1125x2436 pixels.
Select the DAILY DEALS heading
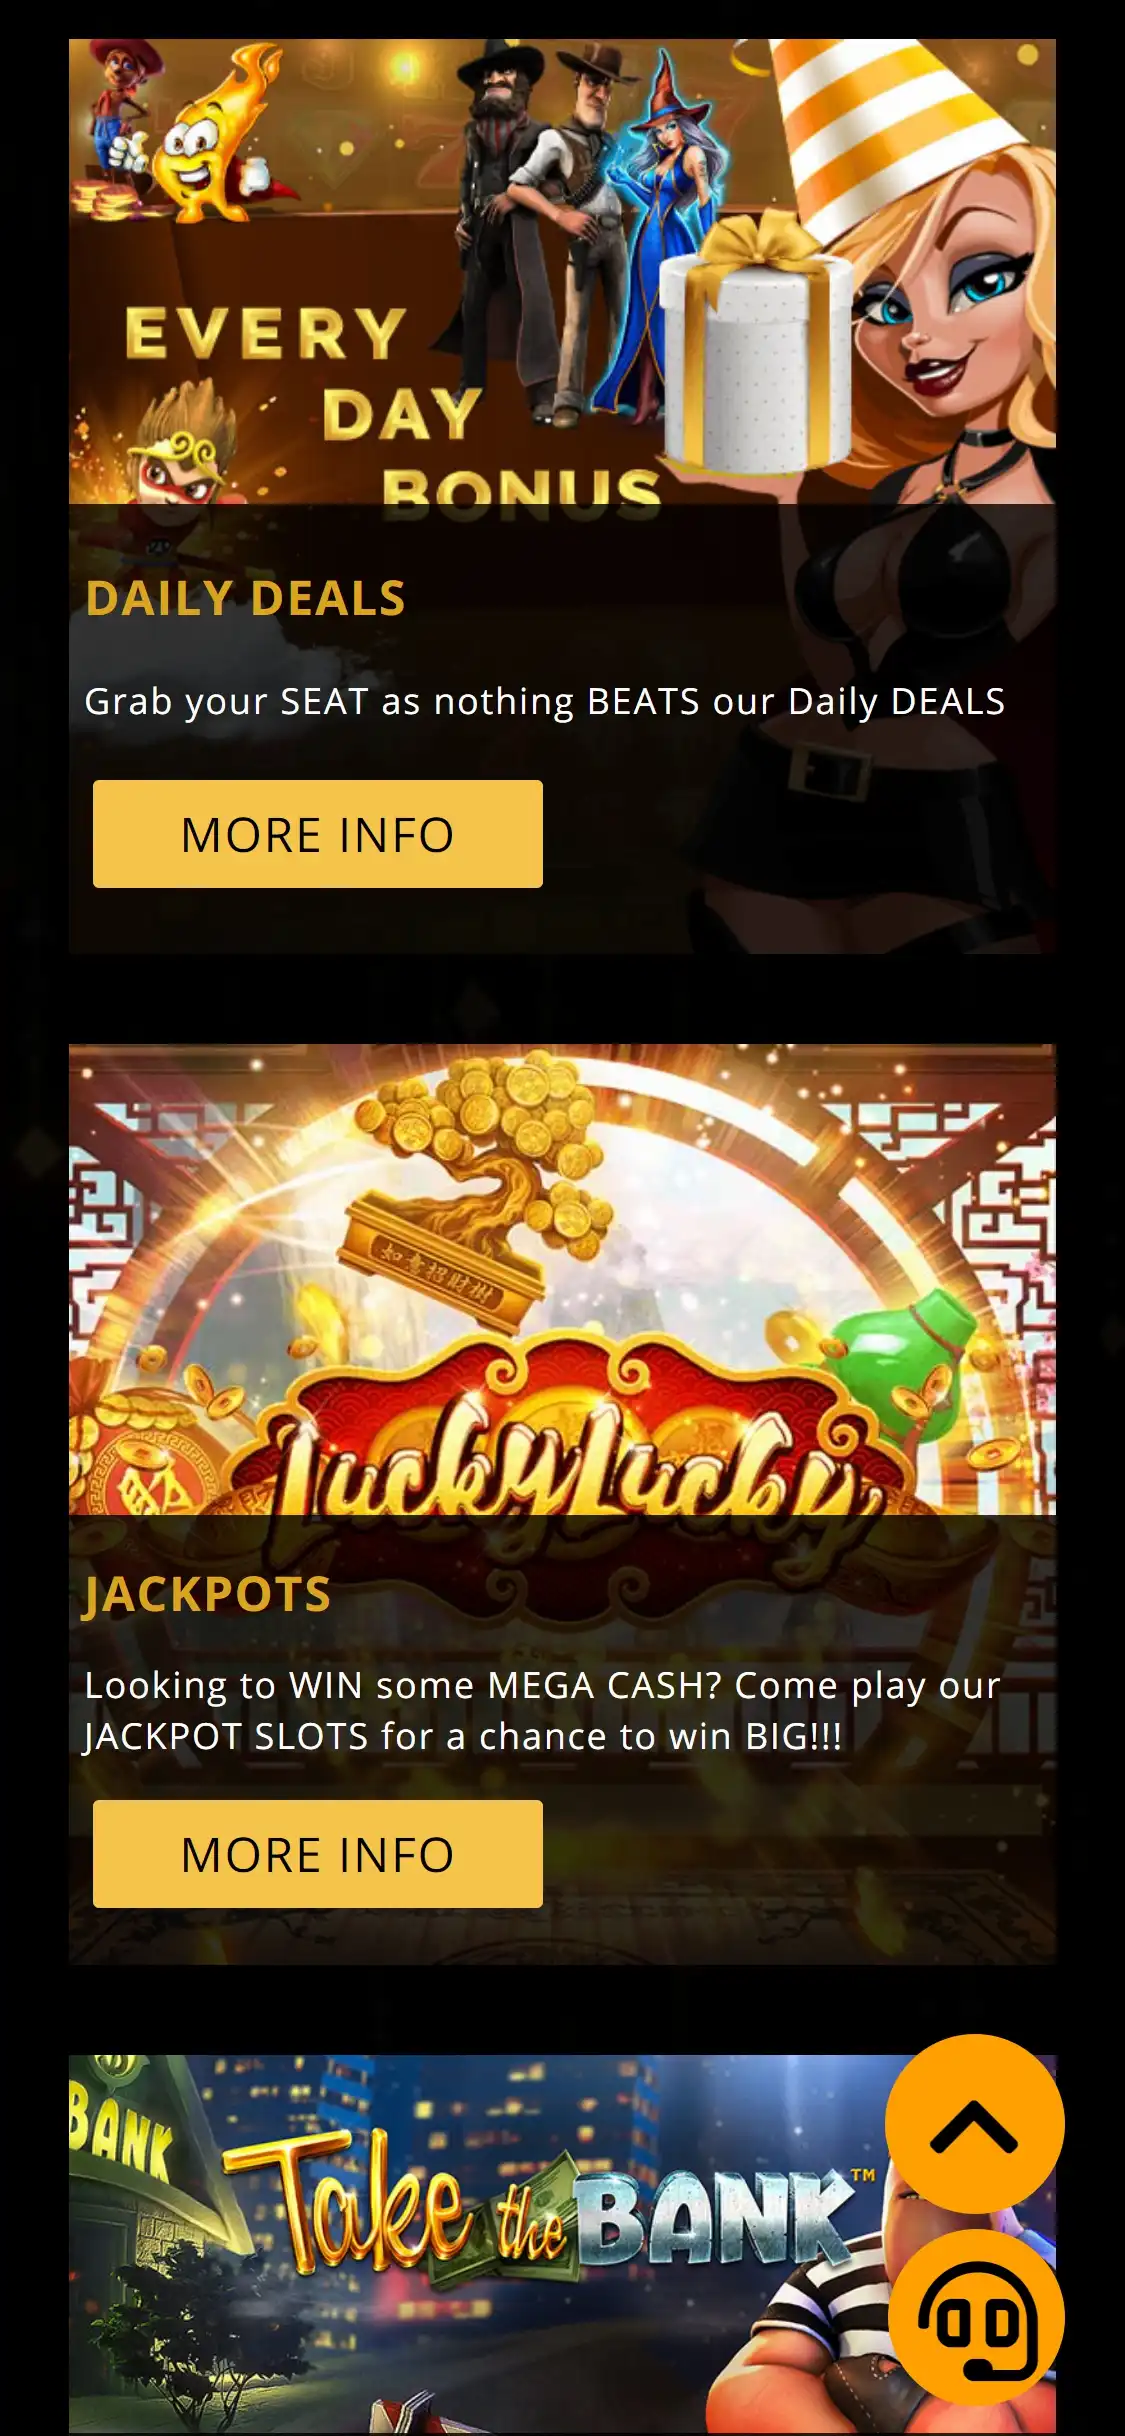pos(245,598)
